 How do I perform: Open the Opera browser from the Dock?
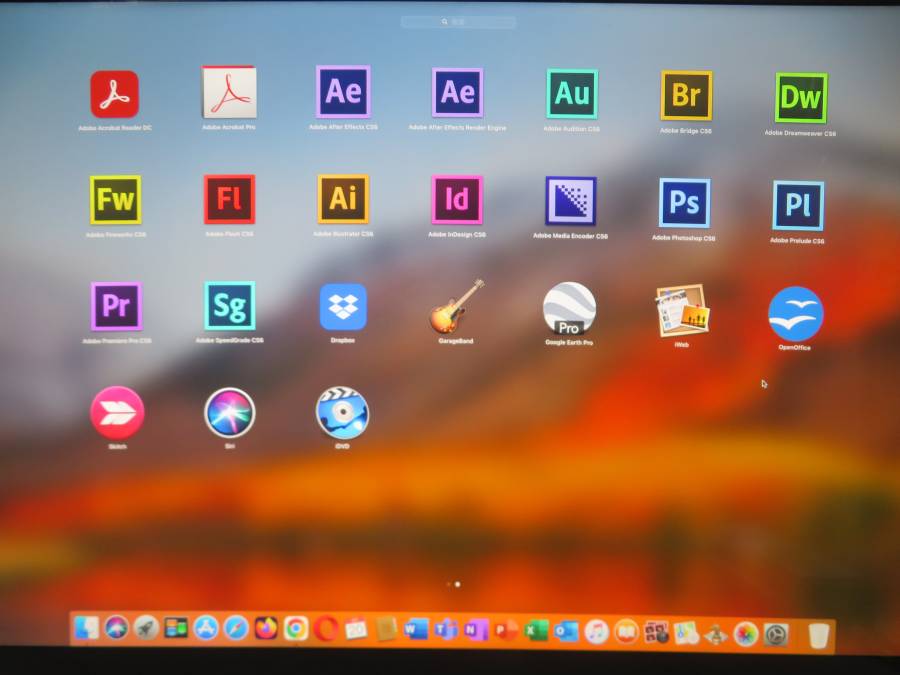[325, 629]
